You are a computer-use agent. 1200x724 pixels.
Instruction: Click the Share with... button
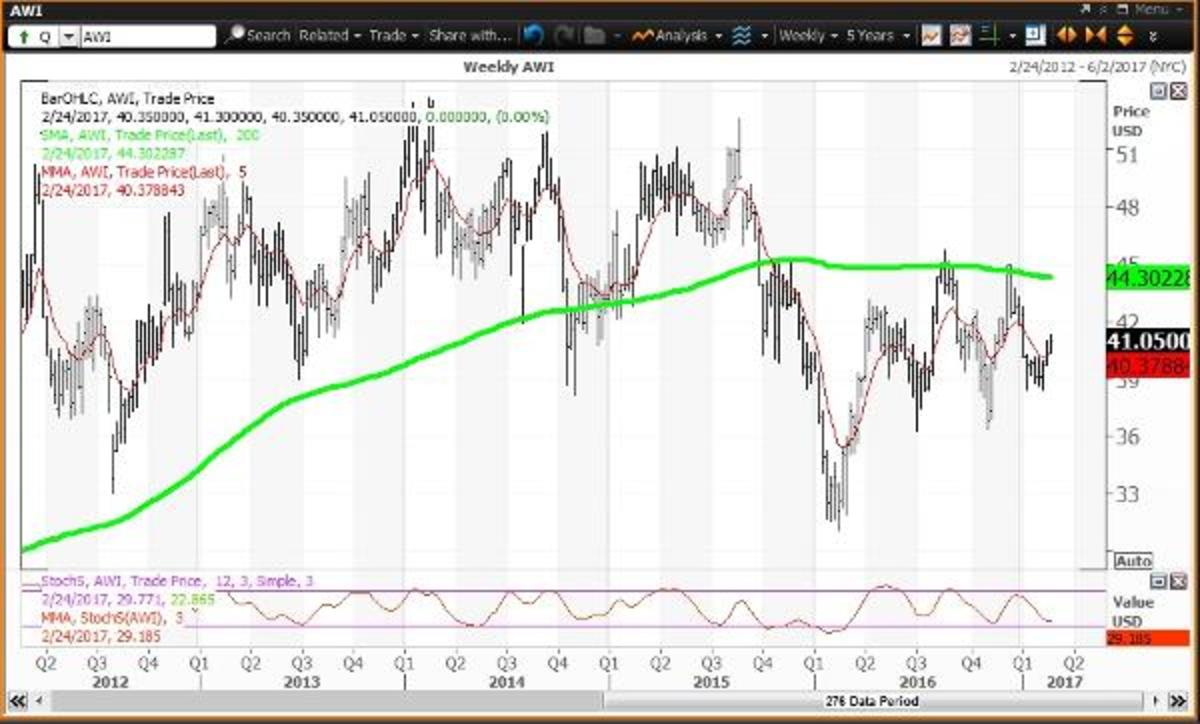pos(469,36)
